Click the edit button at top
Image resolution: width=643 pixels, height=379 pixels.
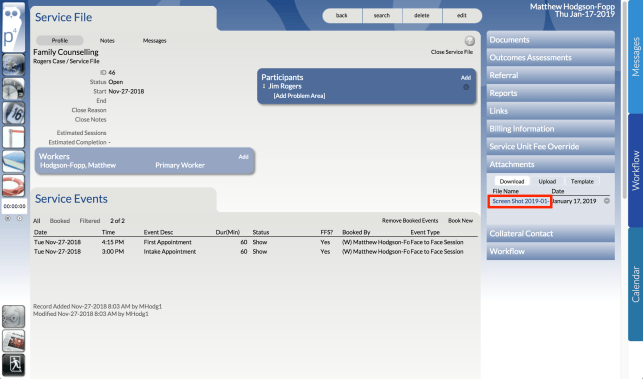pos(462,16)
